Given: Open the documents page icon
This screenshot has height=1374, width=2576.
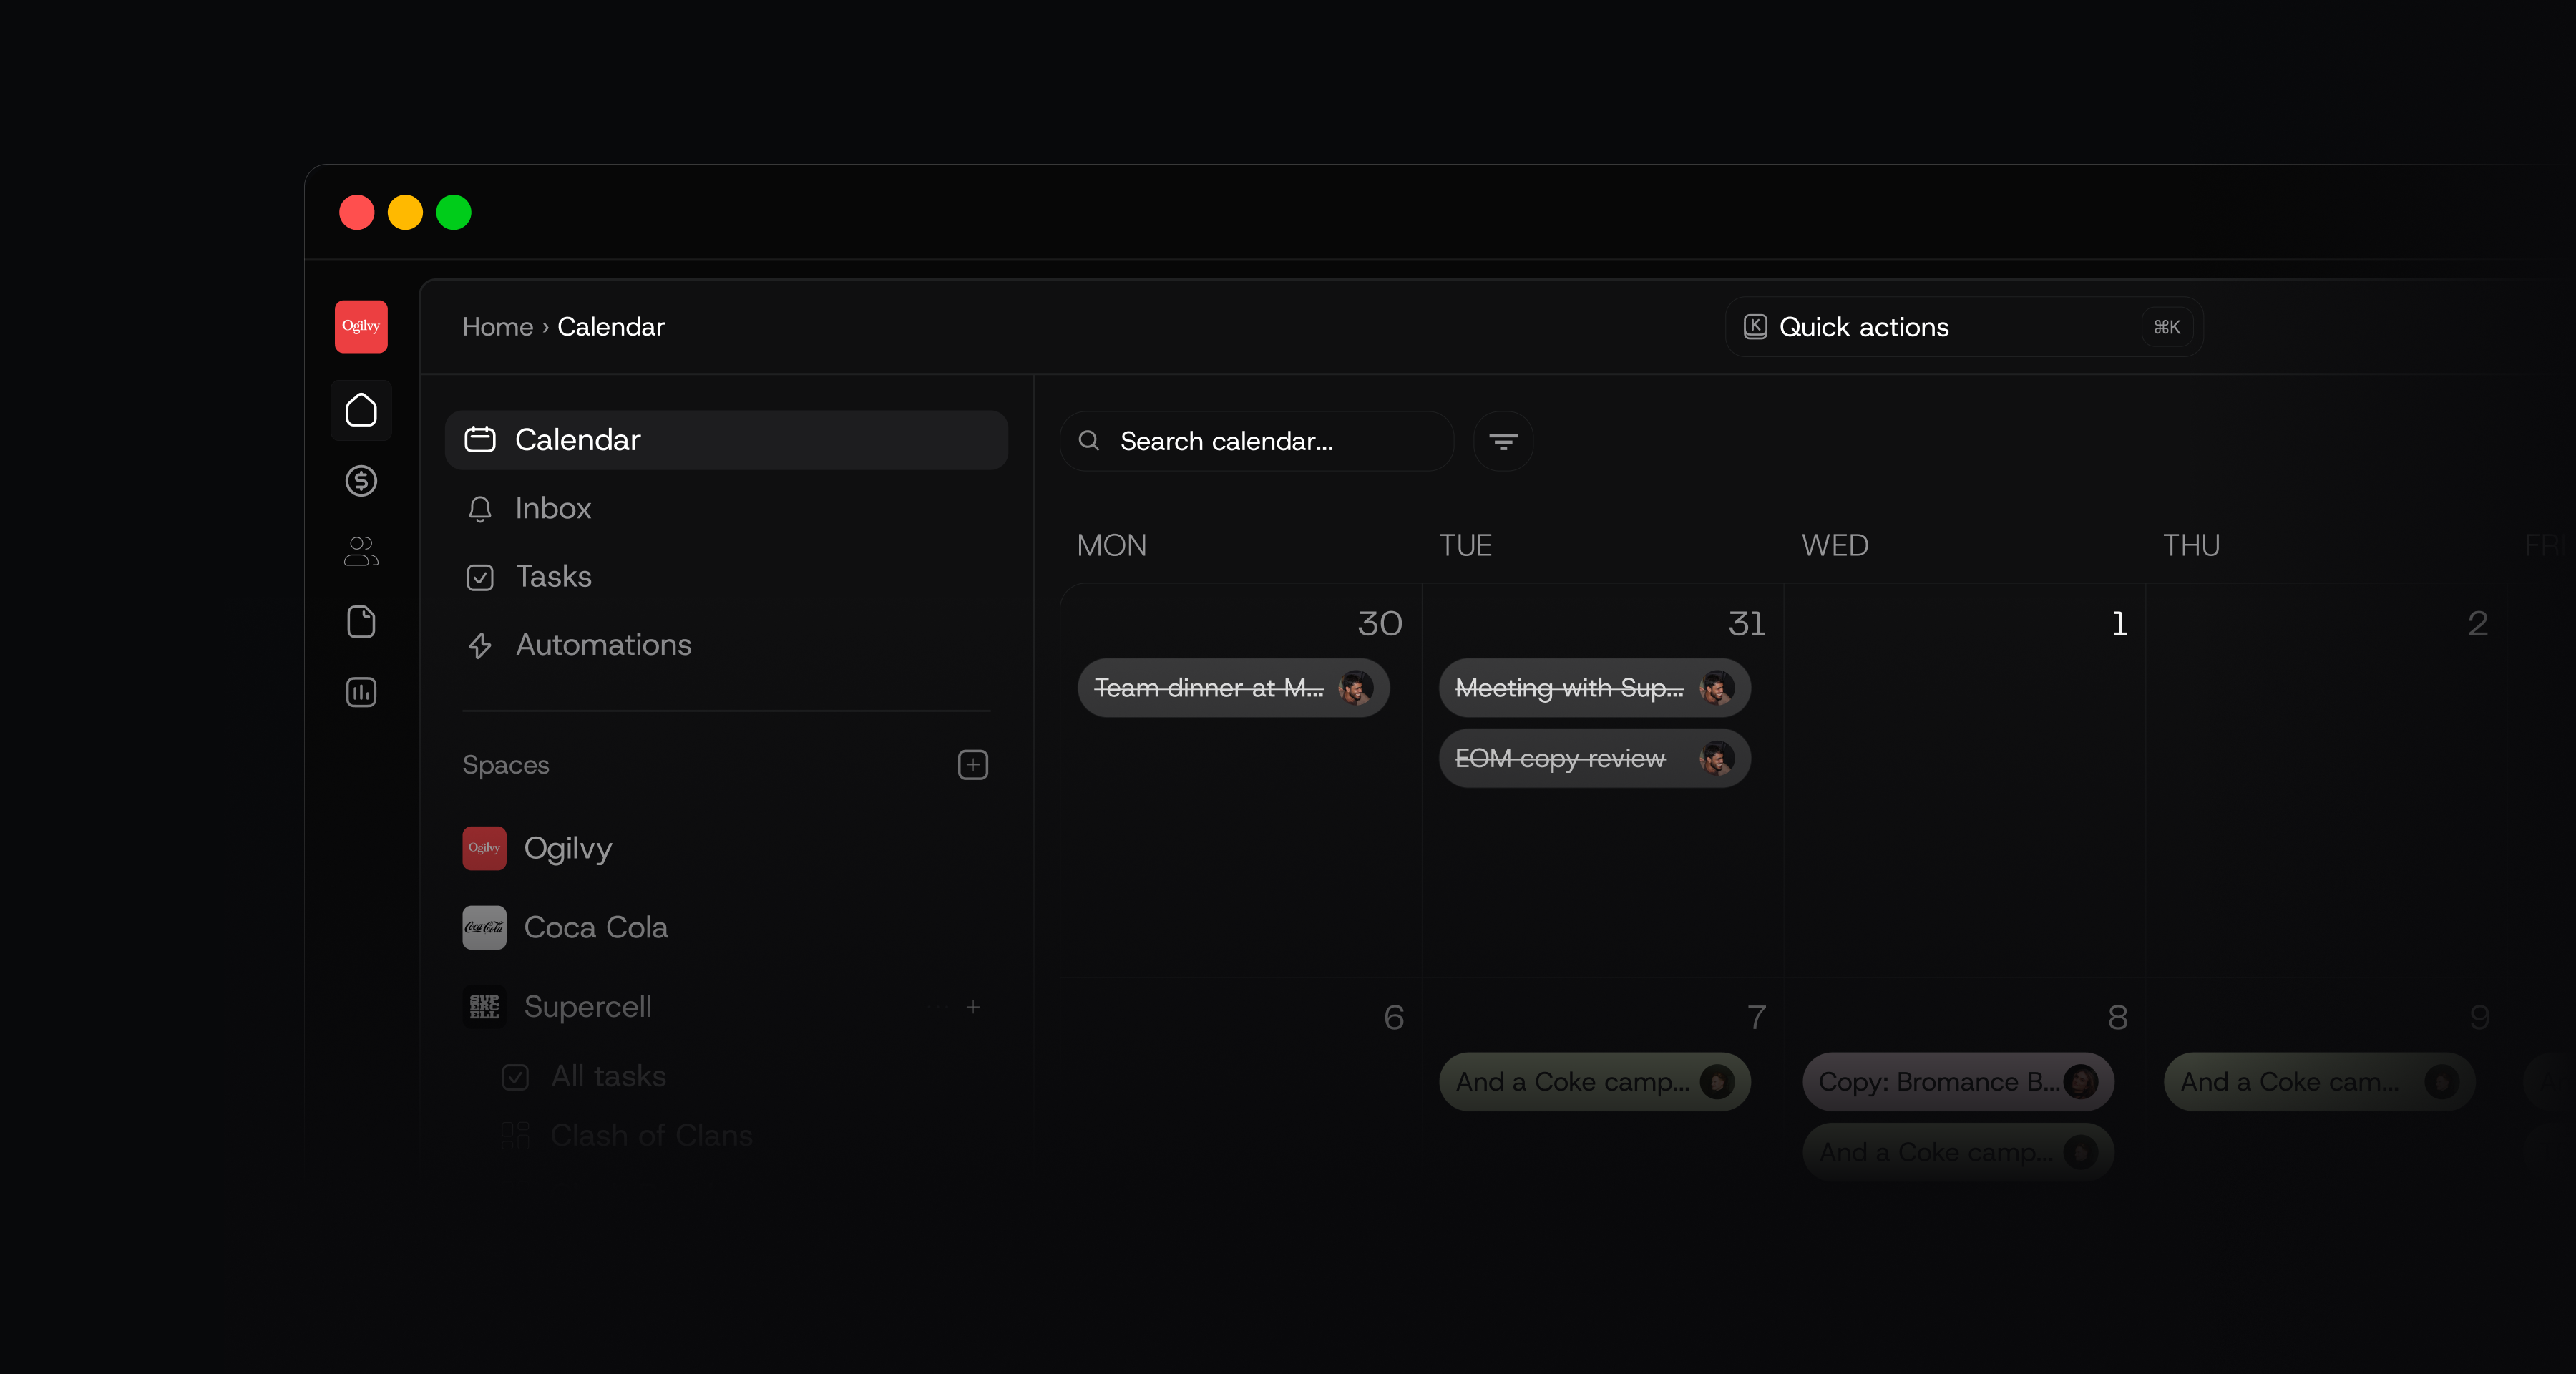Looking at the screenshot, I should tap(361, 622).
